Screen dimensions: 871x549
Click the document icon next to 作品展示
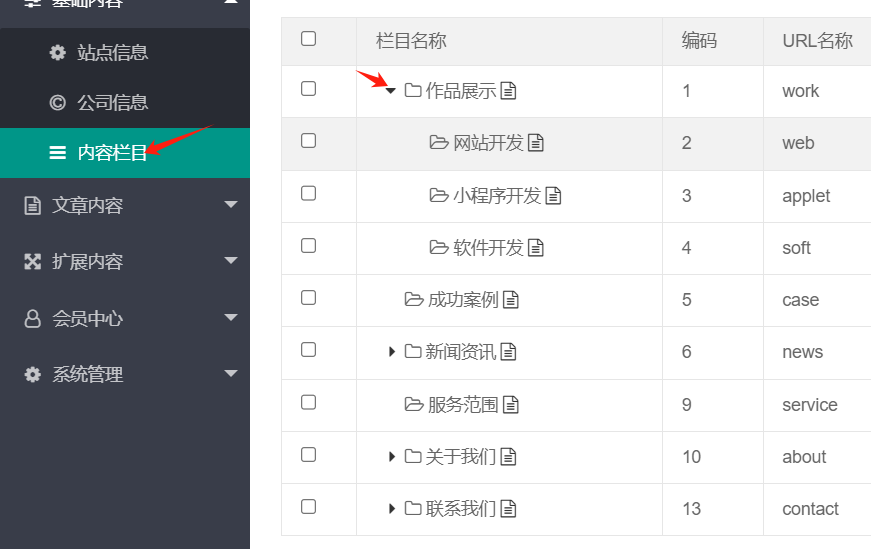coord(508,91)
